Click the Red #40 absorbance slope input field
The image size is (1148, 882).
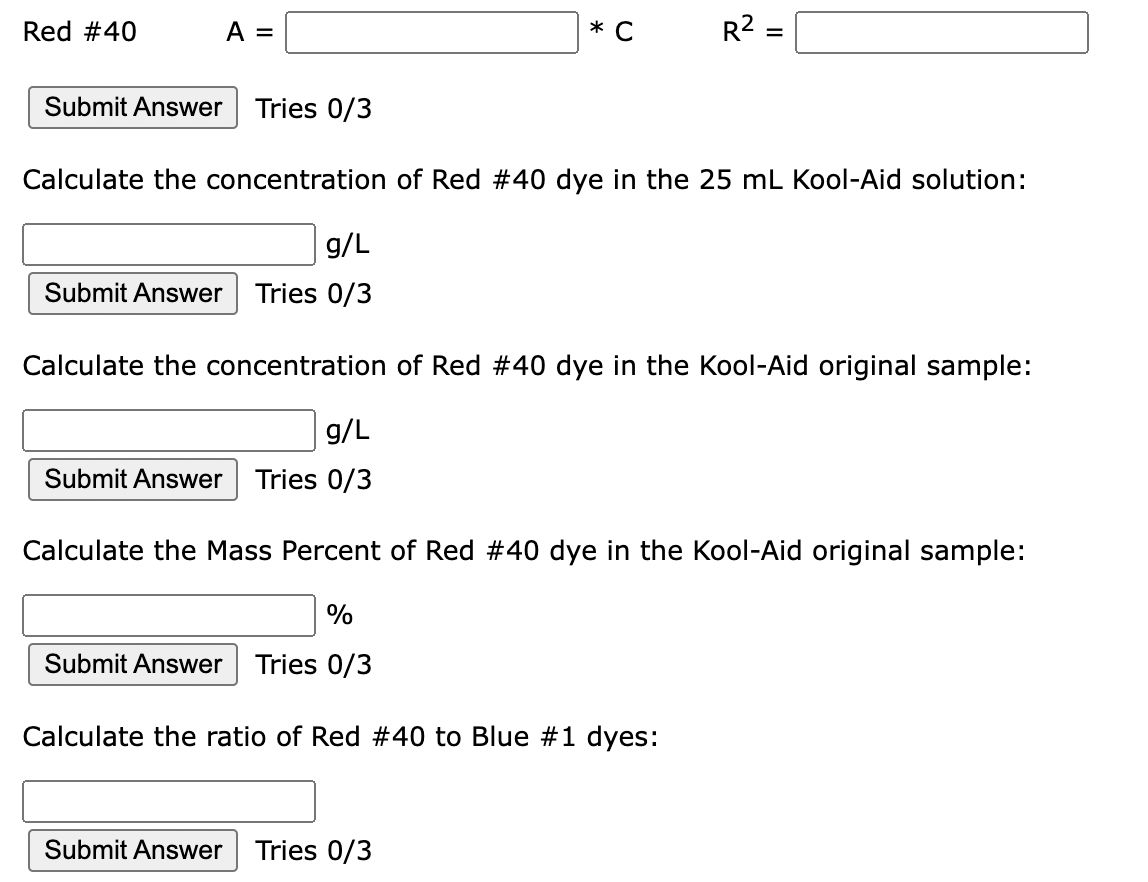[x=431, y=32]
